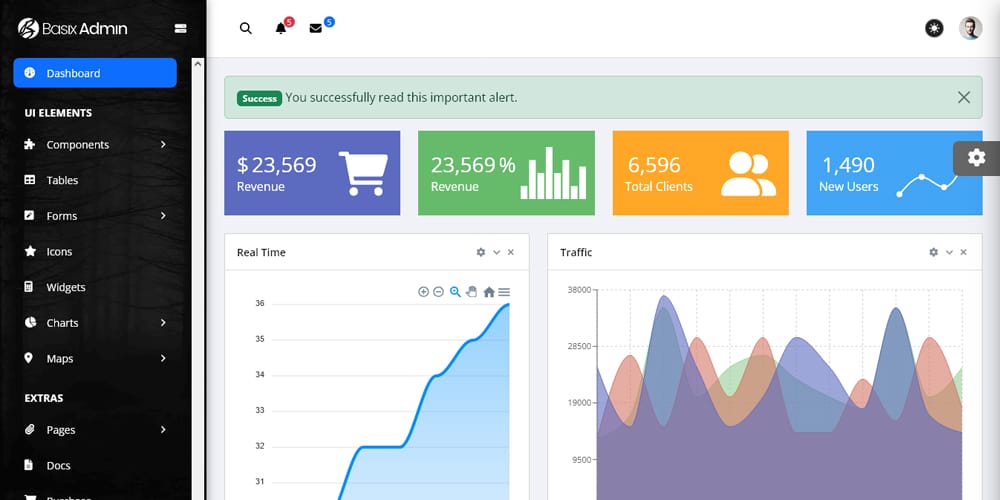Viewport: 1000px width, 500px height.
Task: Select Dashboard in the sidebar
Action: coord(94,73)
